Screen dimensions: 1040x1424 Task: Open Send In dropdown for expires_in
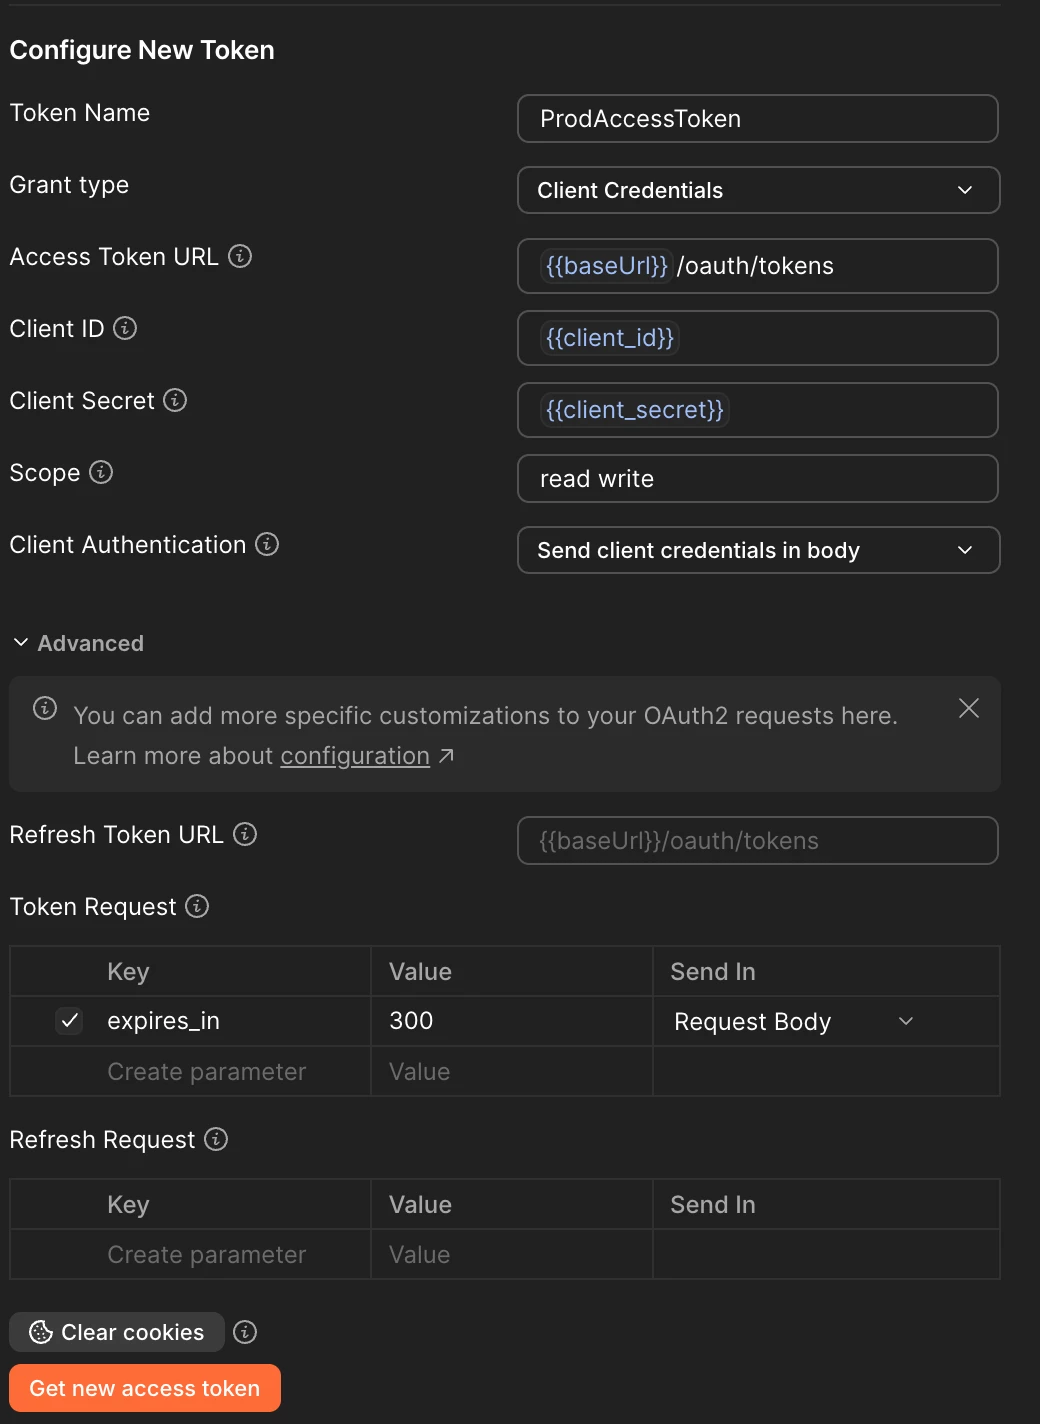[x=794, y=1021]
